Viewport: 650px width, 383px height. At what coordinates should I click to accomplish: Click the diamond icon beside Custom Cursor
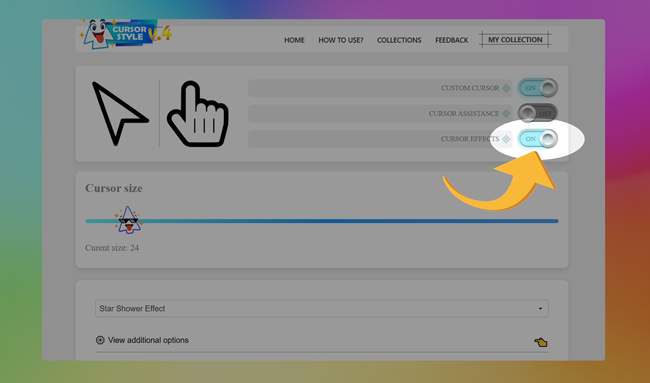506,88
